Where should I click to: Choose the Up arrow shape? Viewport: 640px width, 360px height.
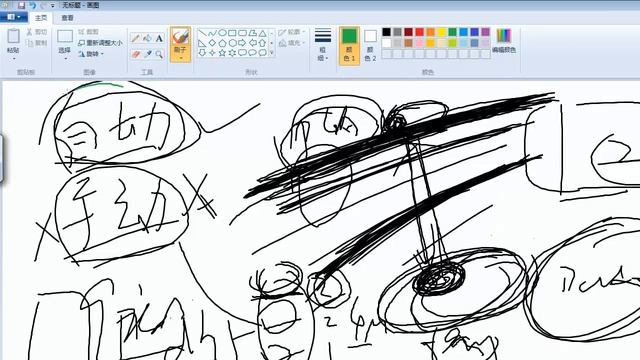point(262,43)
